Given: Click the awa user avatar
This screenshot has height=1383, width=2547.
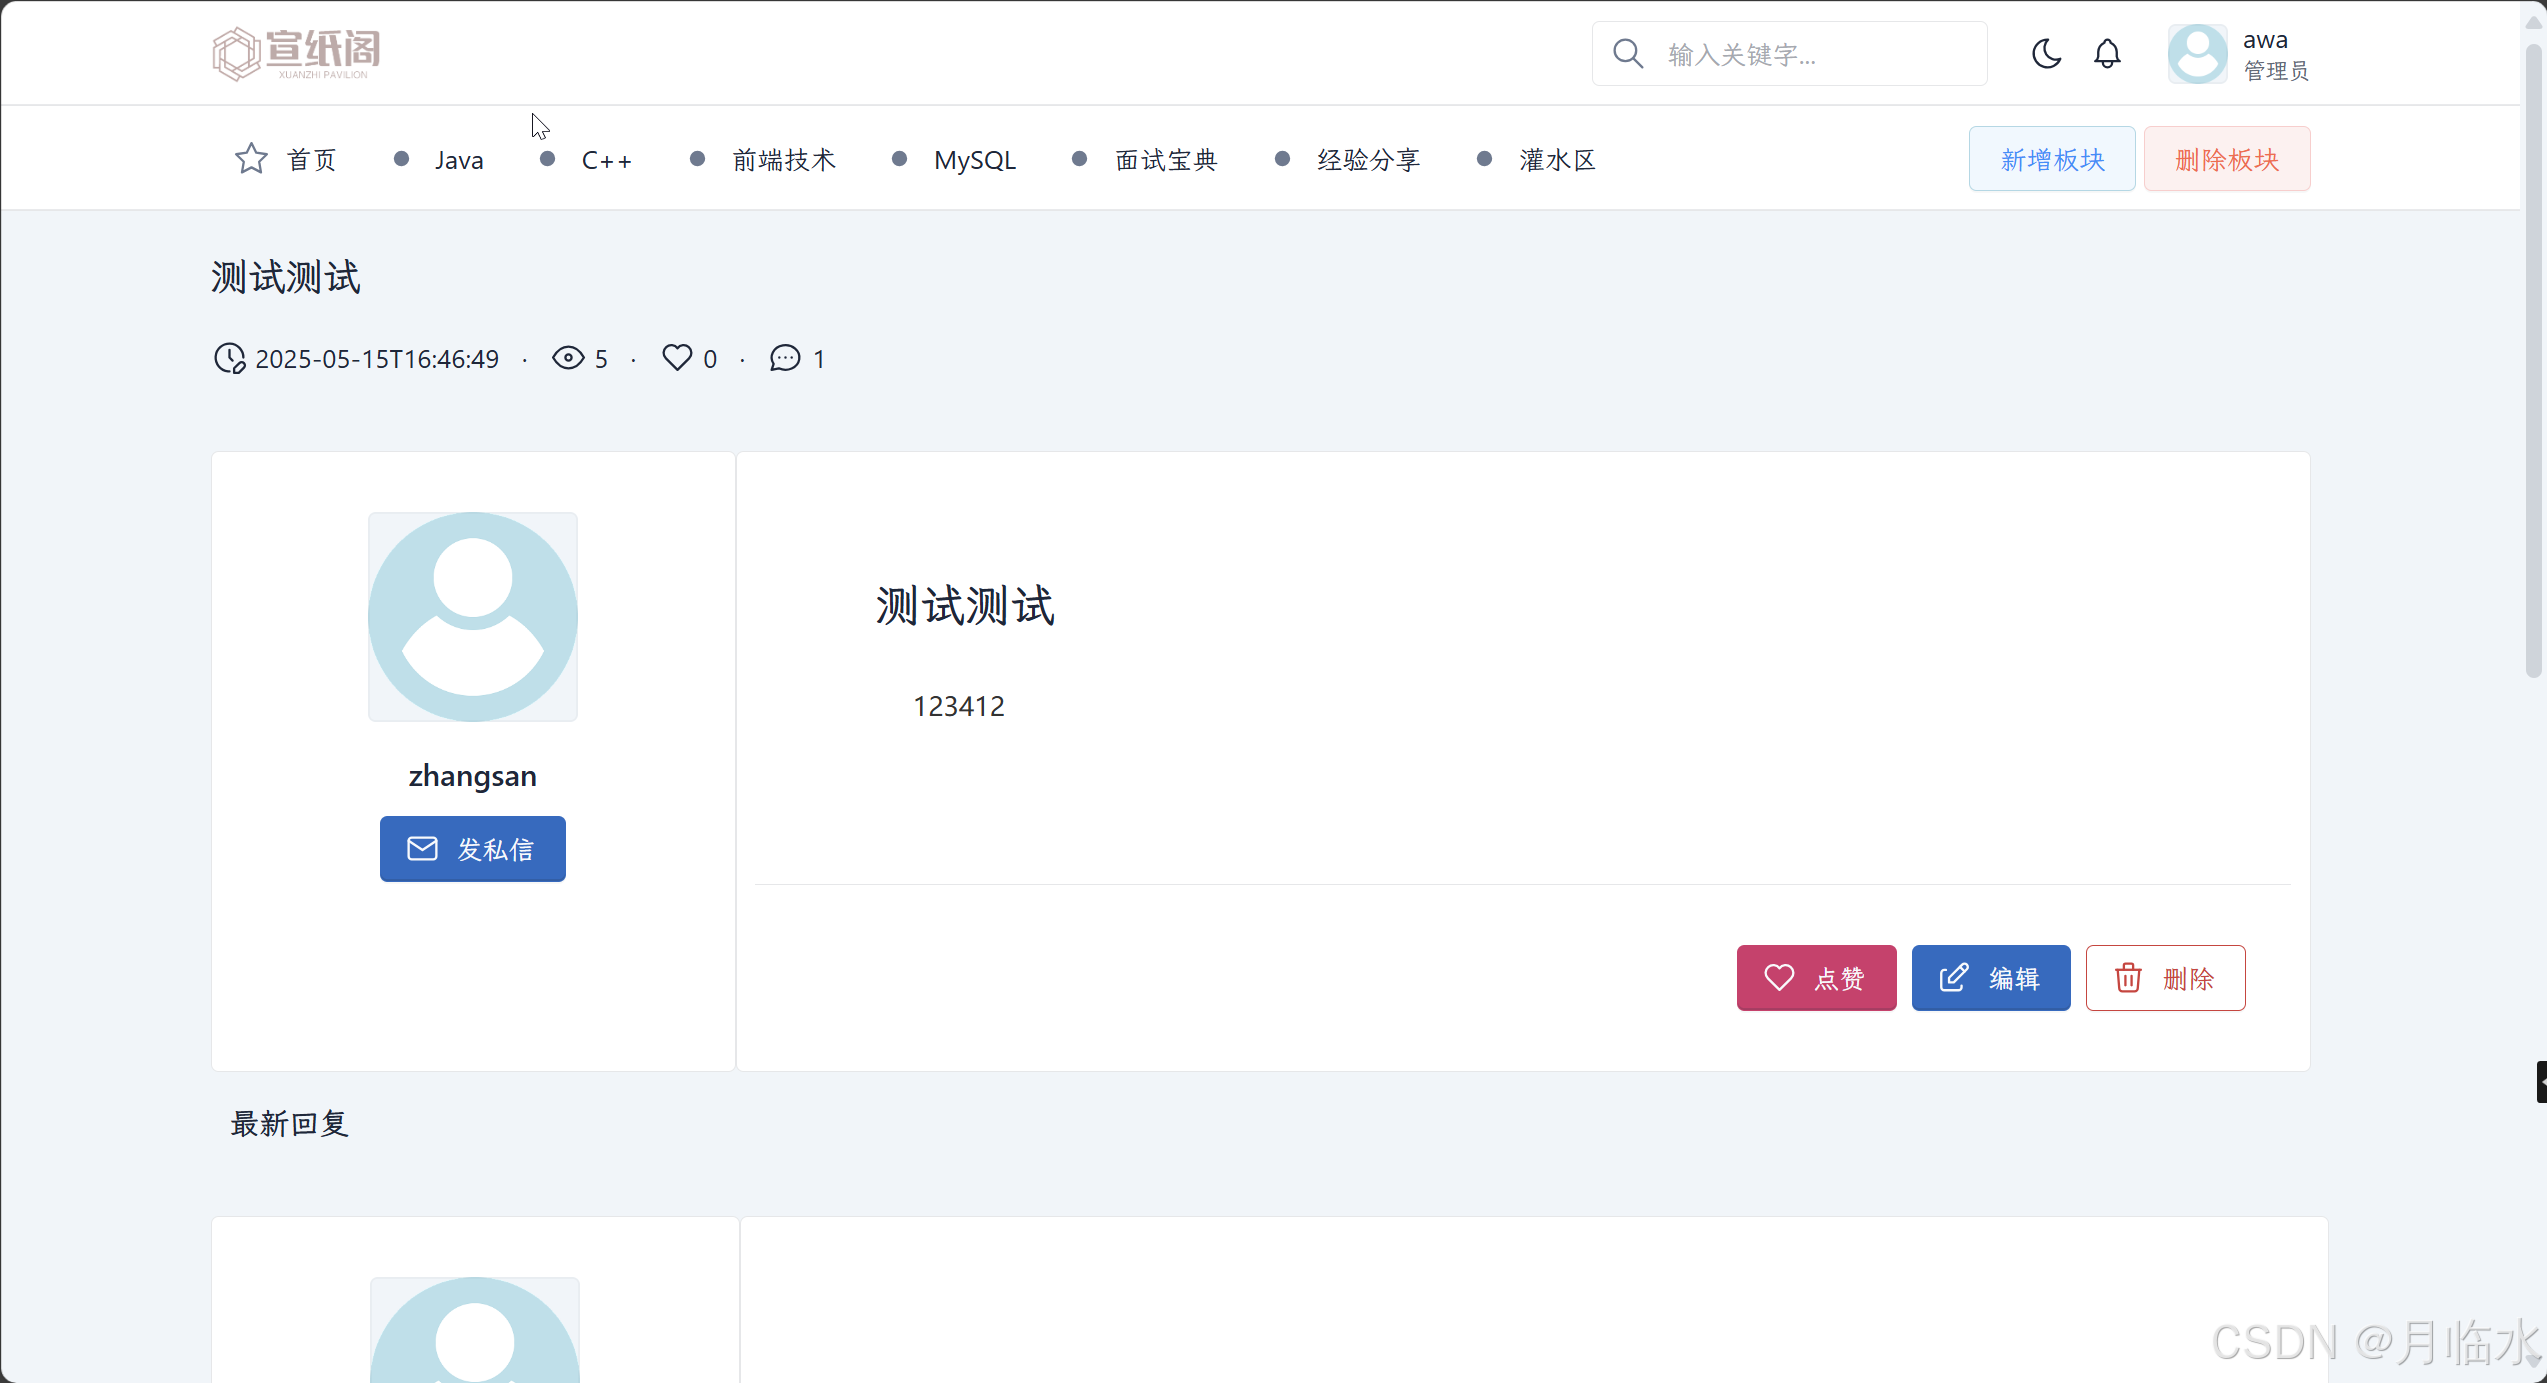Looking at the screenshot, I should (x=2197, y=53).
